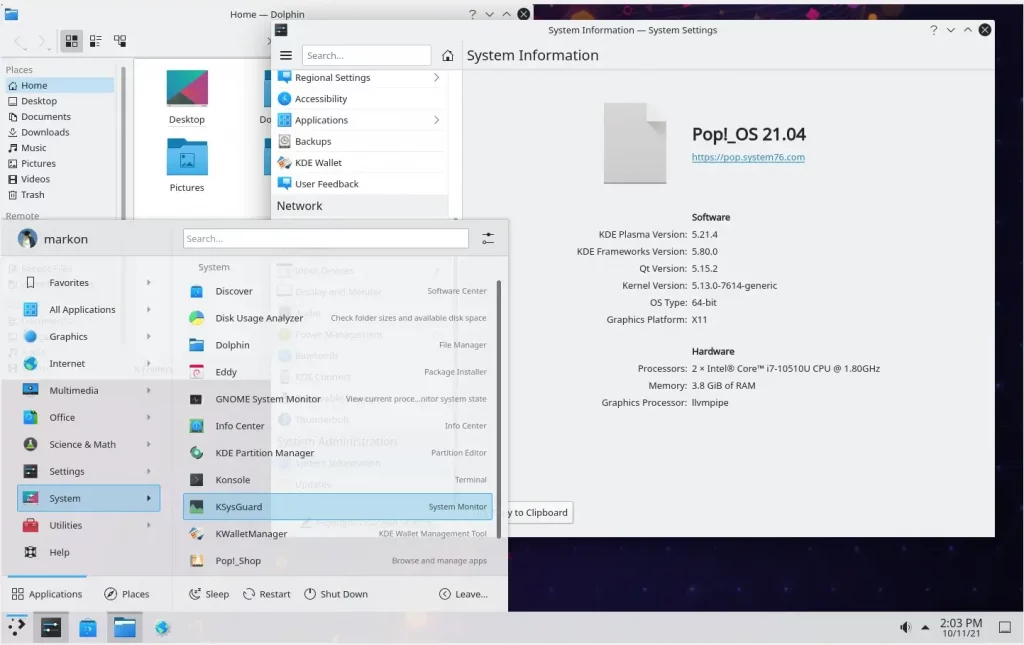Switch Dolphin to details tree view mode
The width and height of the screenshot is (1024, 645).
coord(120,40)
